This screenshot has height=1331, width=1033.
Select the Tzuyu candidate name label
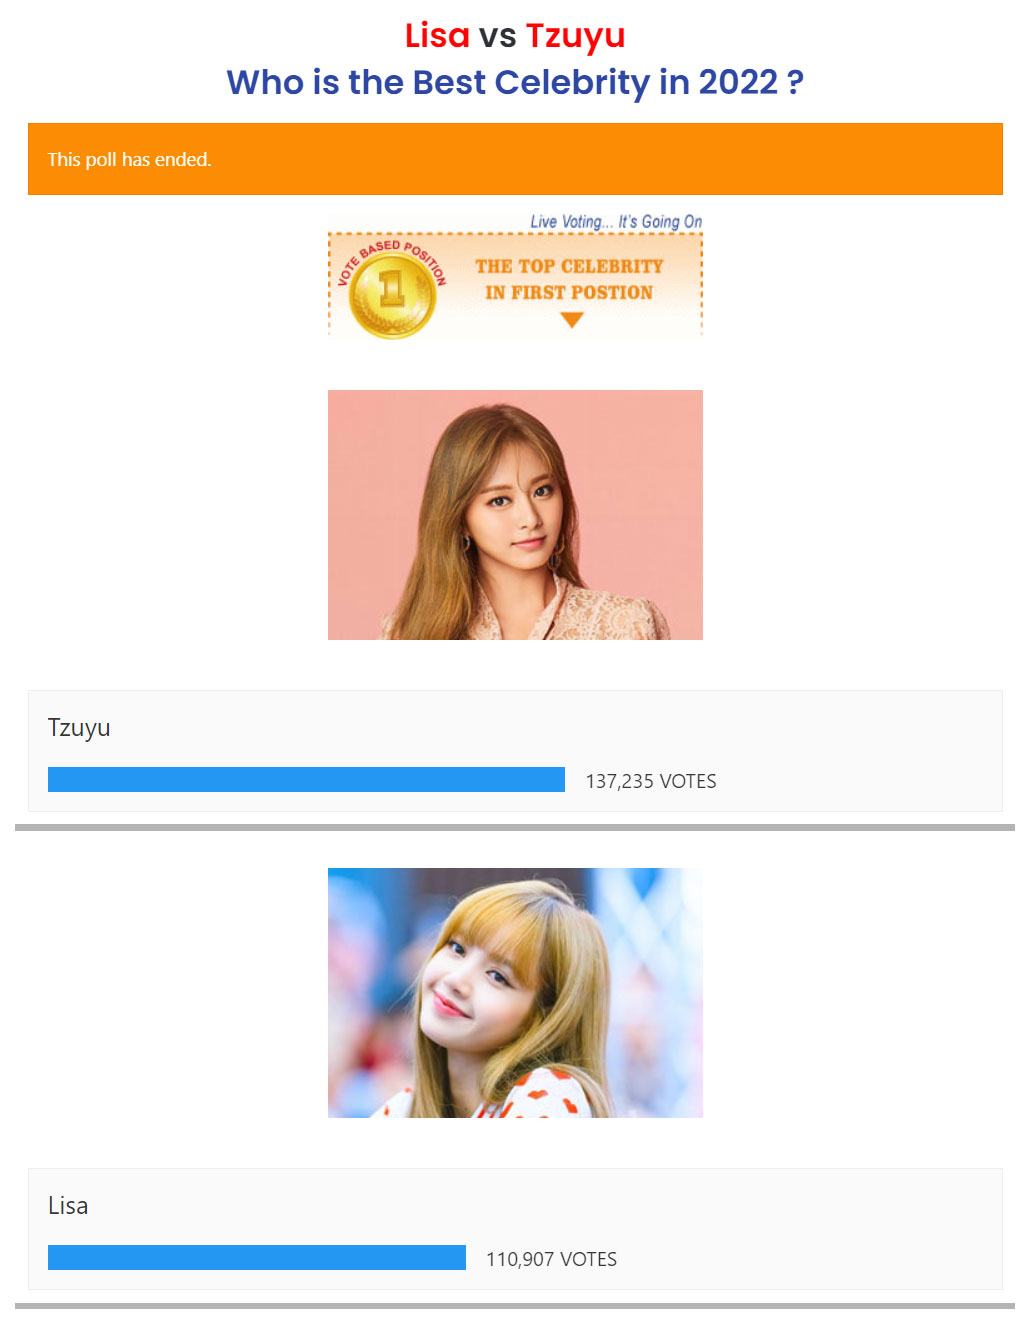(x=79, y=728)
